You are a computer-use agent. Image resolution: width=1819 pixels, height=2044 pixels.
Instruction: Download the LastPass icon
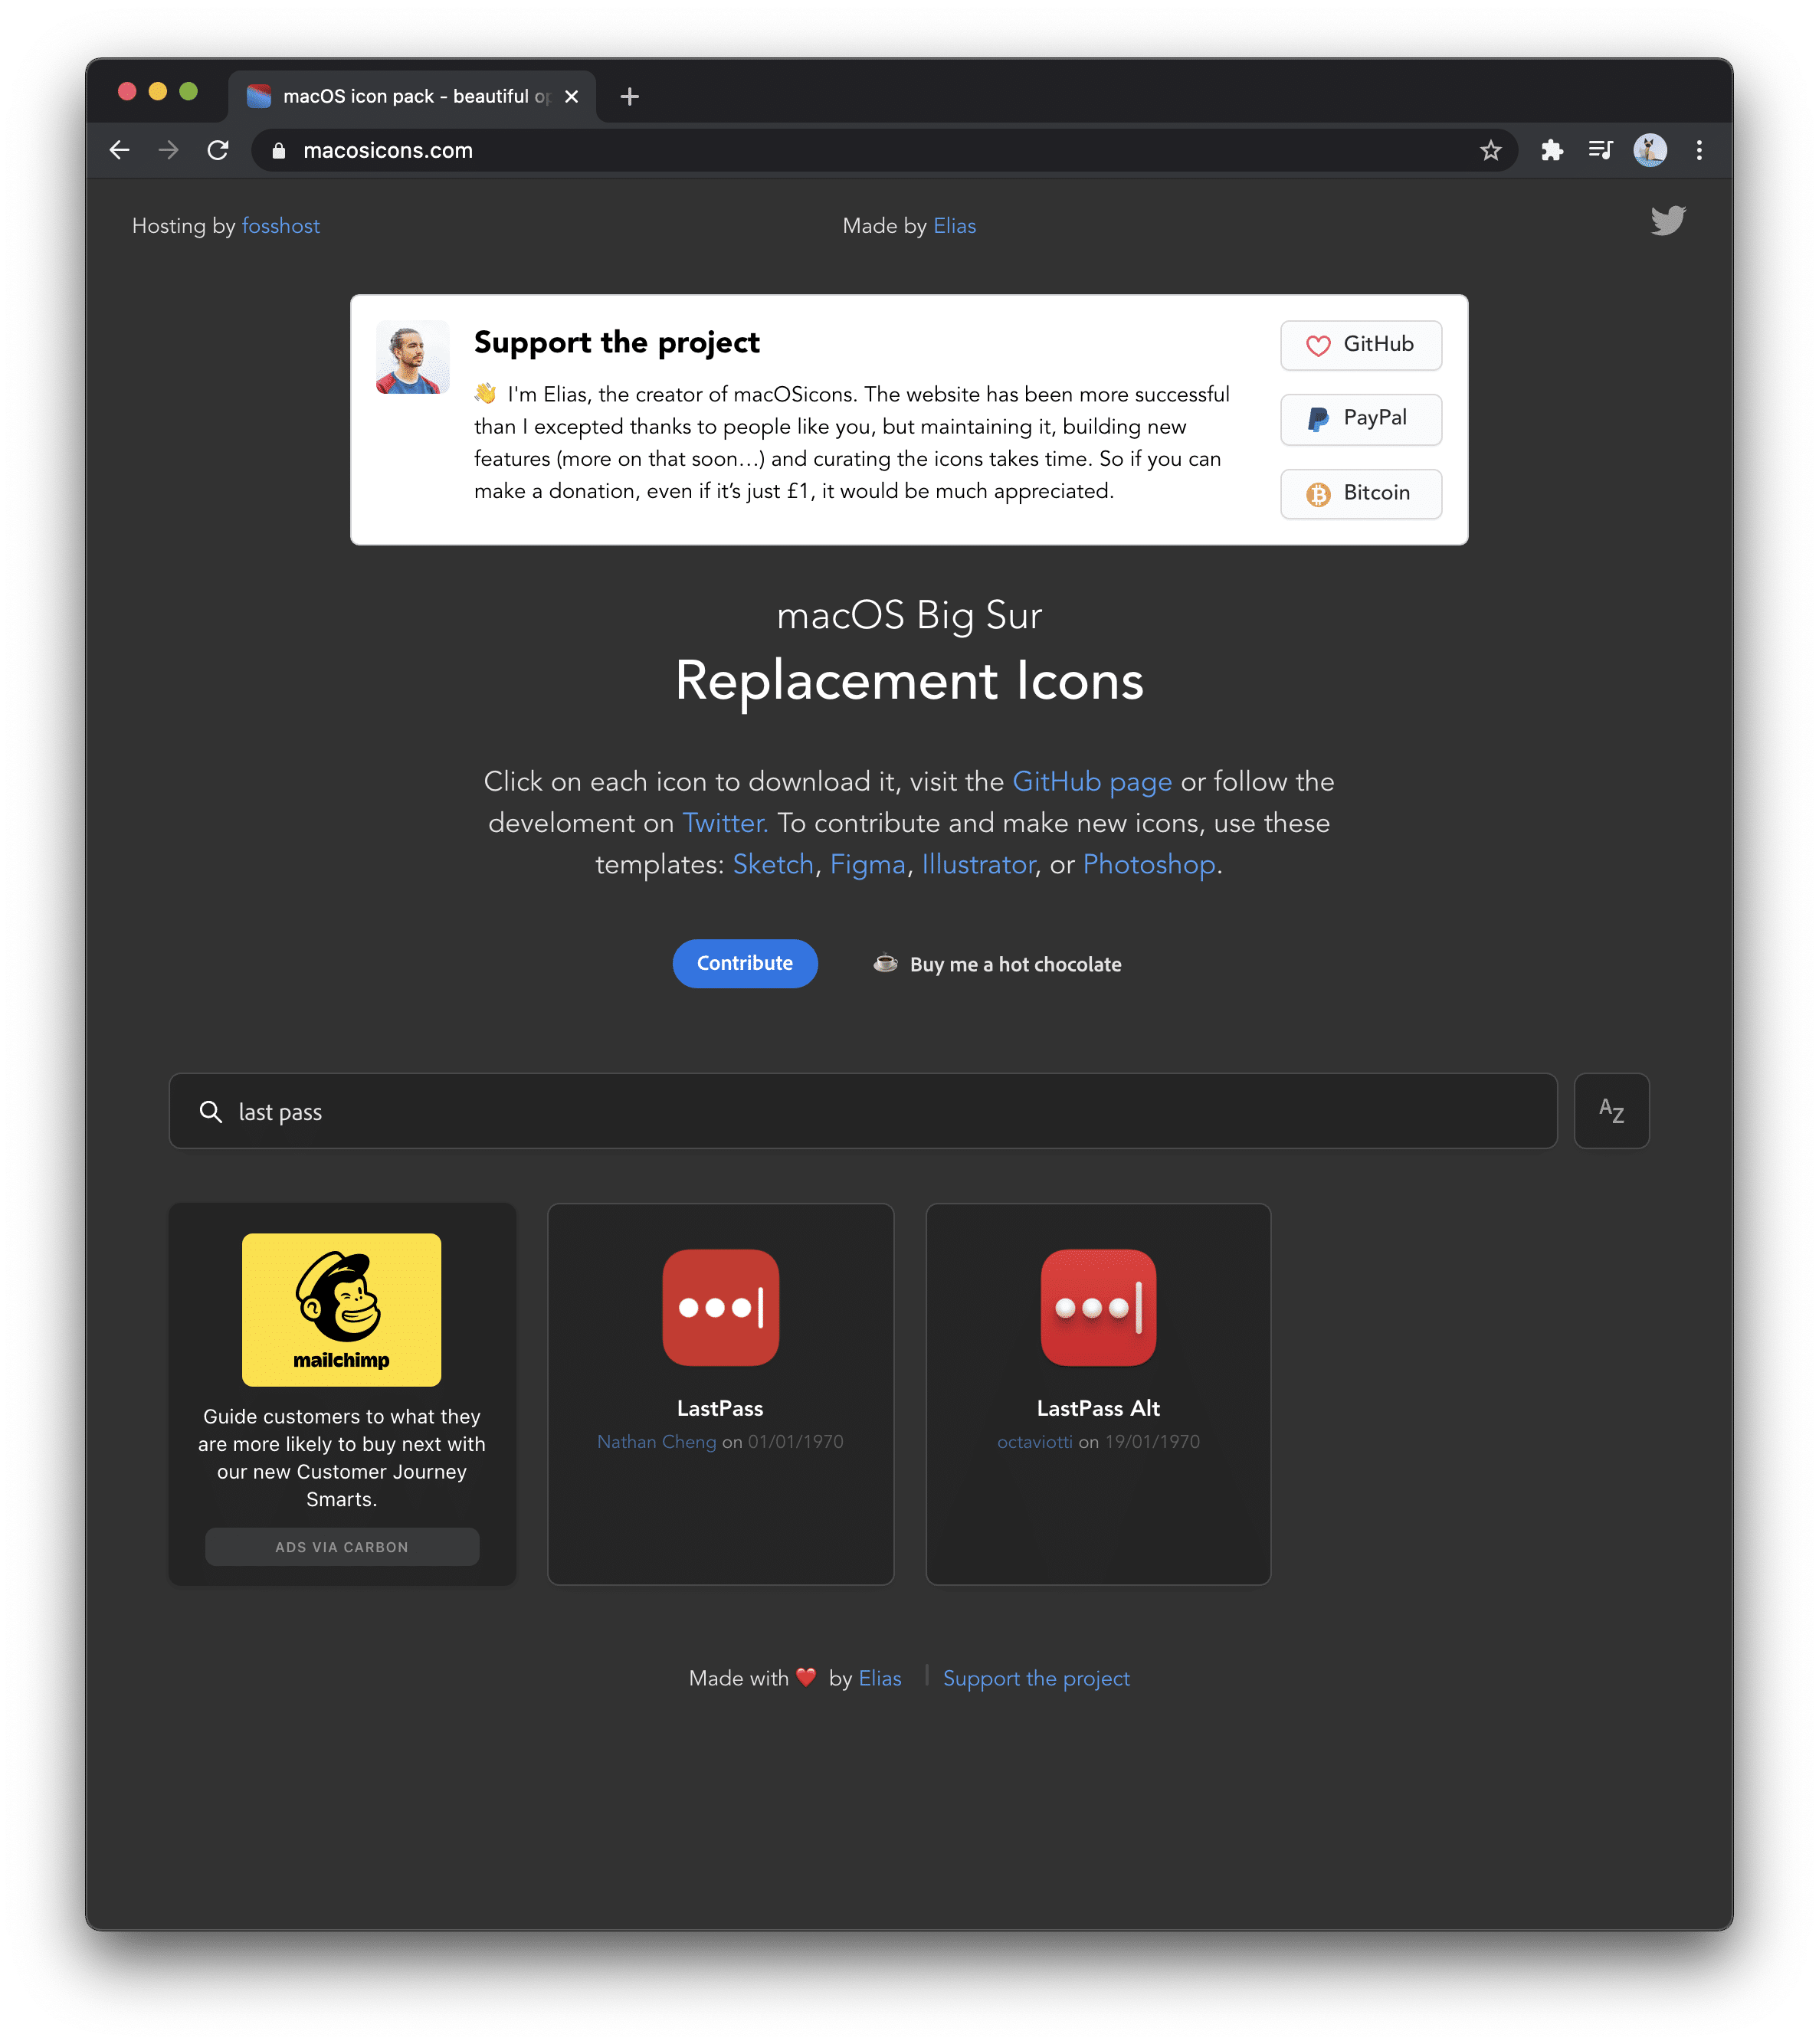point(720,1307)
